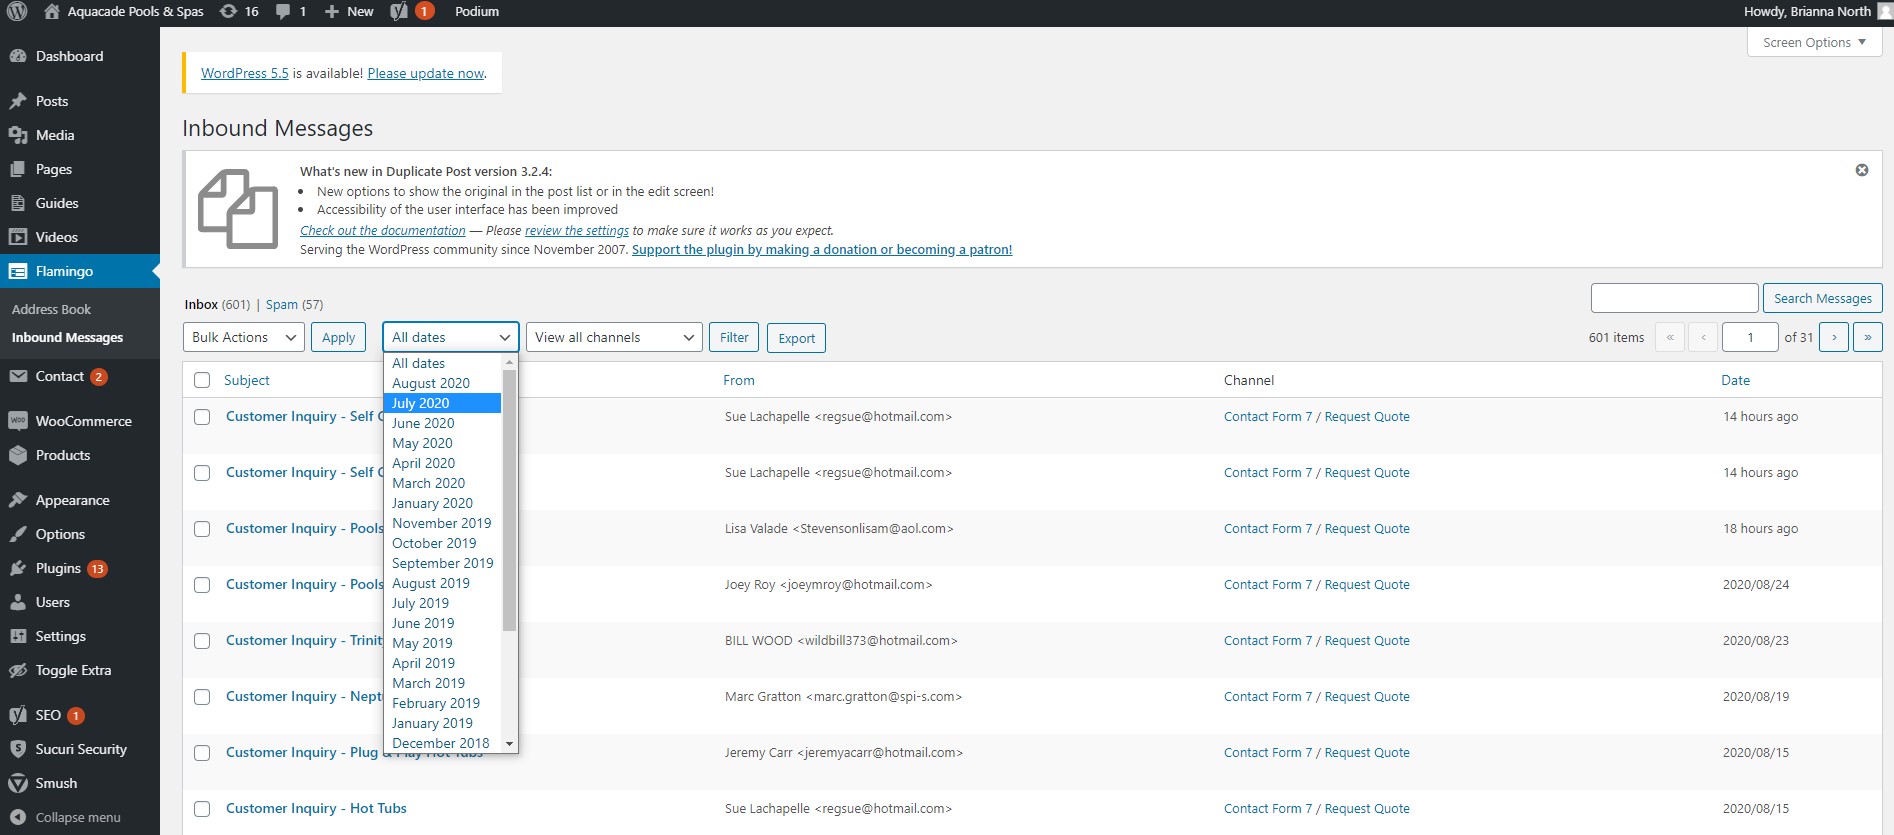Click the Settings sliders icon
This screenshot has width=1894, height=835.
(x=18, y=636)
